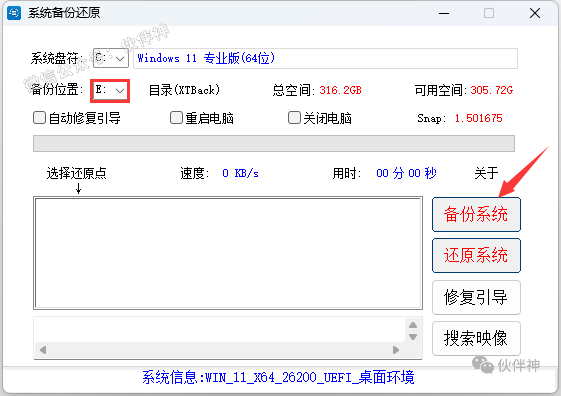The width and height of the screenshot is (561, 396).
Task: Enable the 自动修复引导 checkbox
Action: [x=39, y=118]
